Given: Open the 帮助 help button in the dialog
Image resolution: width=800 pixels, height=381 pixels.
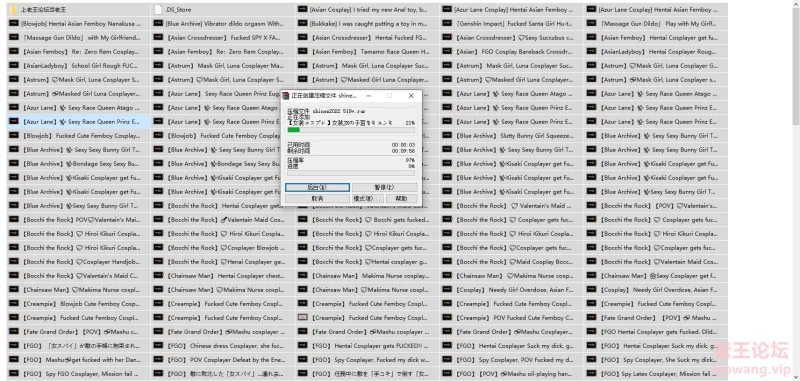Looking at the screenshot, I should (401, 198).
